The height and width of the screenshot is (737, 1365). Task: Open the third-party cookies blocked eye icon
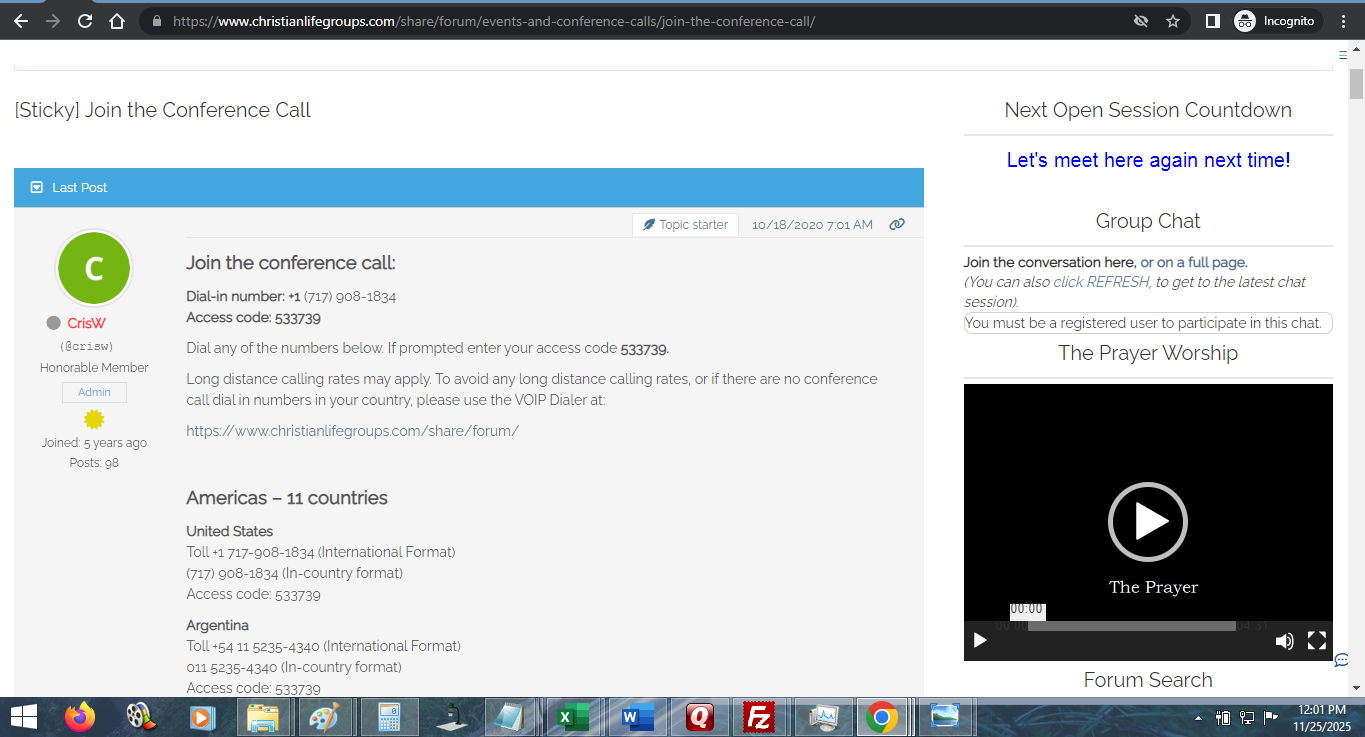click(x=1141, y=21)
